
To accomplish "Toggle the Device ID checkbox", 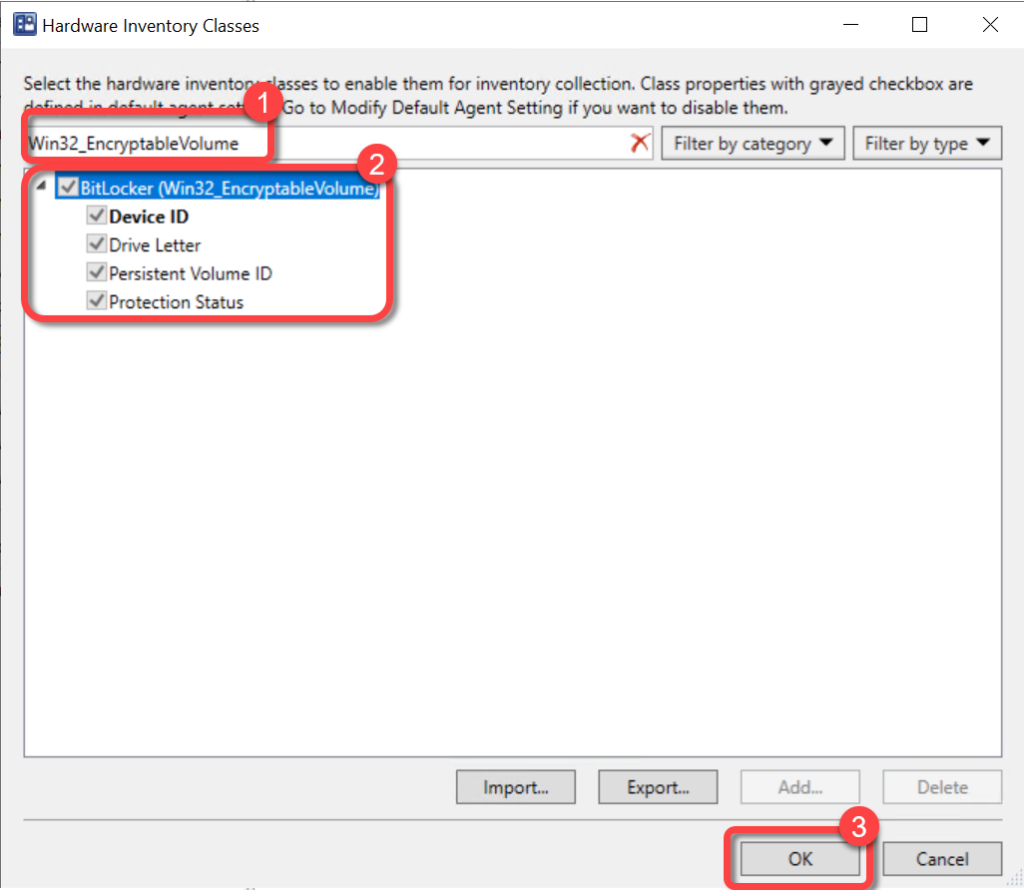I will tap(97, 216).
